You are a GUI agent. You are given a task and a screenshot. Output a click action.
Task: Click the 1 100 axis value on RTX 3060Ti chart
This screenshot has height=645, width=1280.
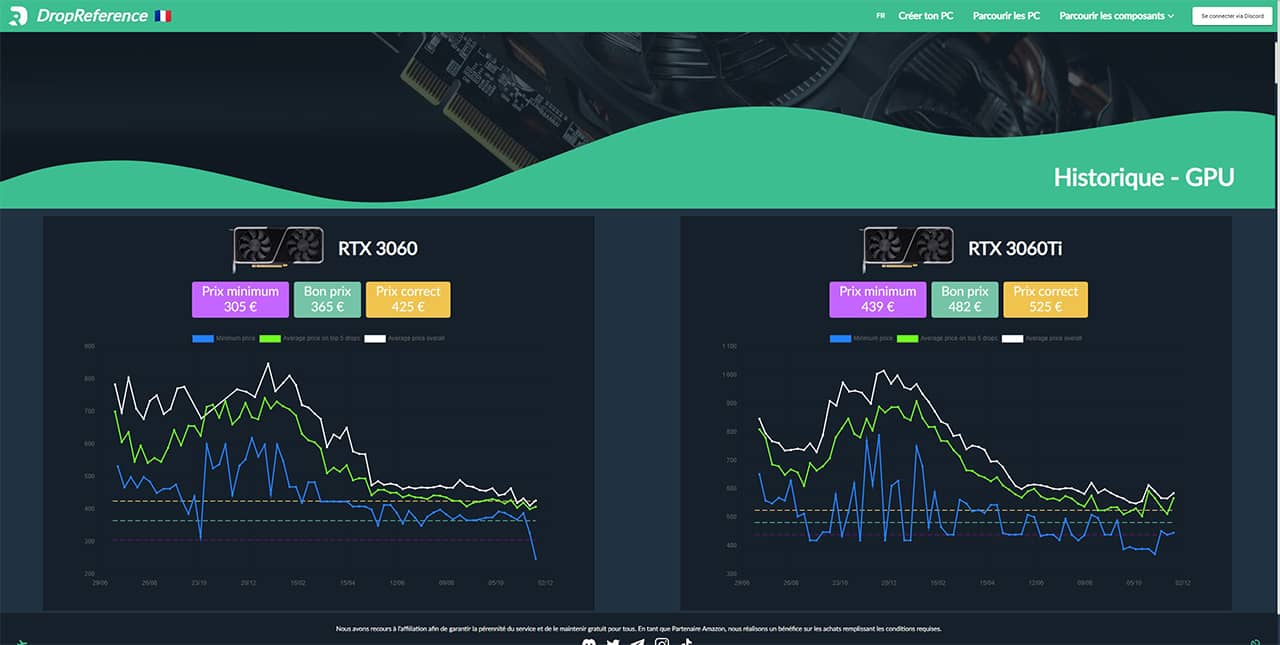(729, 346)
